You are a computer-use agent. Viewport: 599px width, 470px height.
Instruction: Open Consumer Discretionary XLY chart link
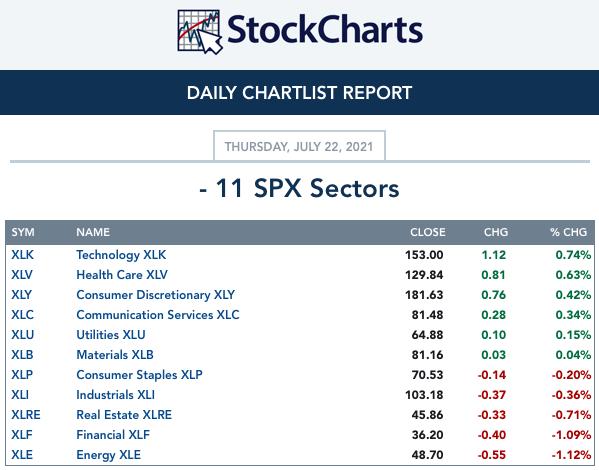[155, 295]
